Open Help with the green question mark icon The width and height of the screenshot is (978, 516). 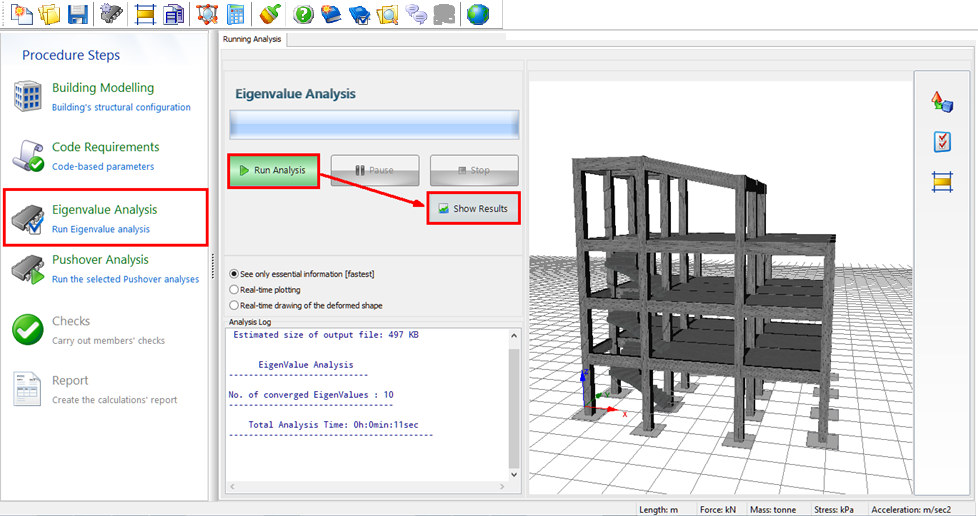pyautogui.click(x=304, y=14)
